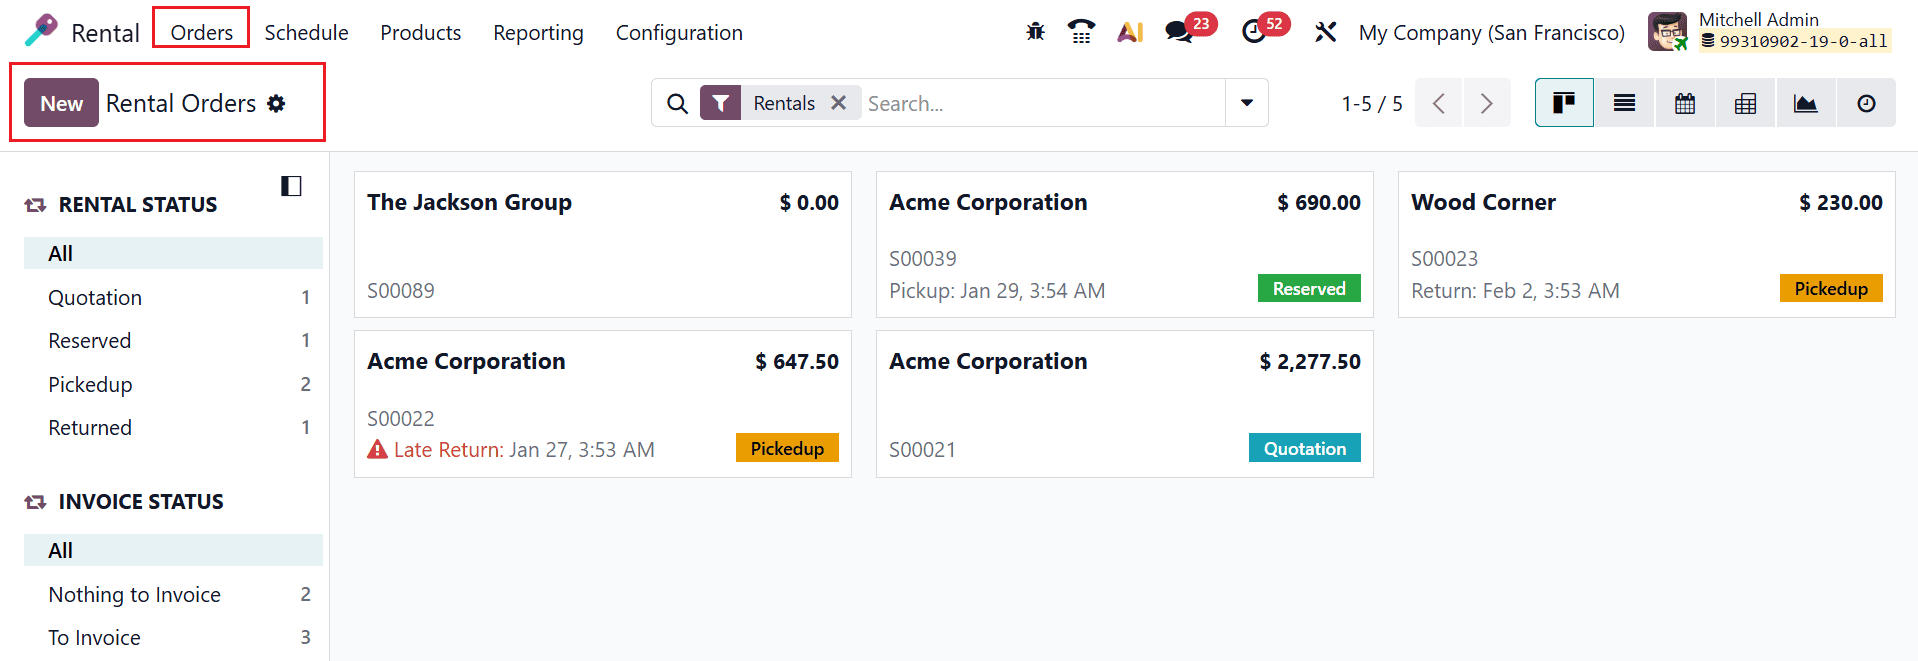This screenshot has height=661, width=1918.
Task: Switch to the pivot view
Action: 1744,102
